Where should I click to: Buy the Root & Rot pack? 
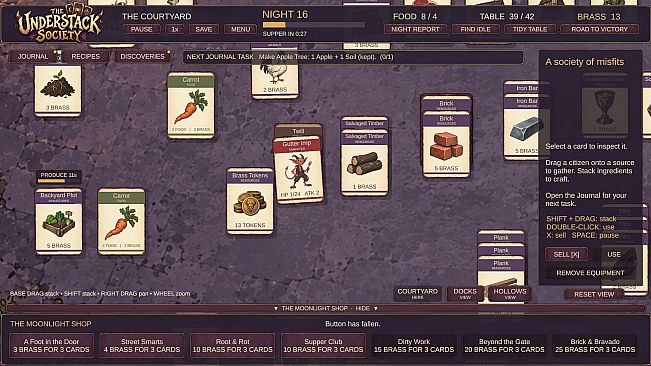[232, 346]
